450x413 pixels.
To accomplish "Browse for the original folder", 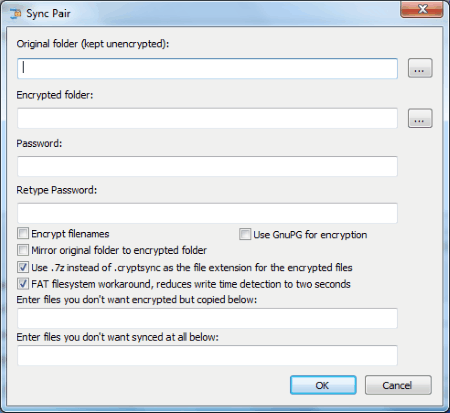I will 420,68.
